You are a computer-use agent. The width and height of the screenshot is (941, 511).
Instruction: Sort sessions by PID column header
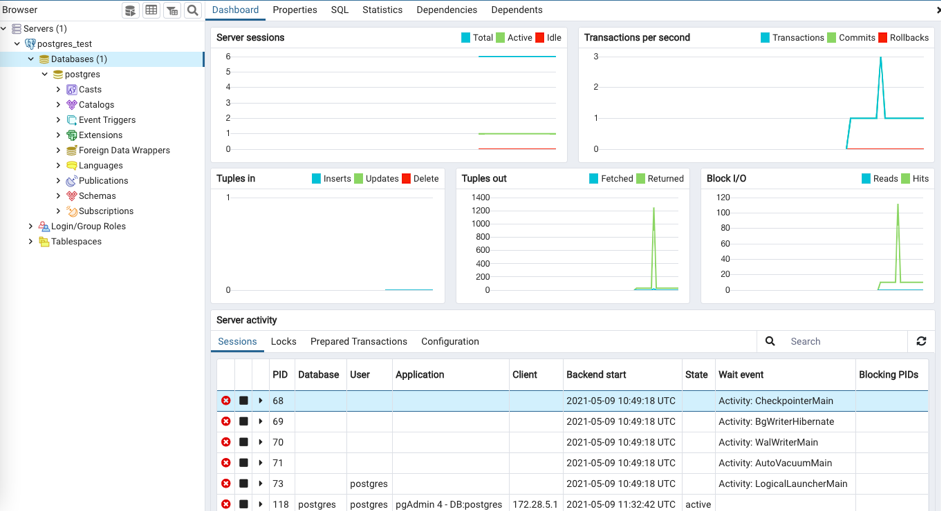point(280,375)
